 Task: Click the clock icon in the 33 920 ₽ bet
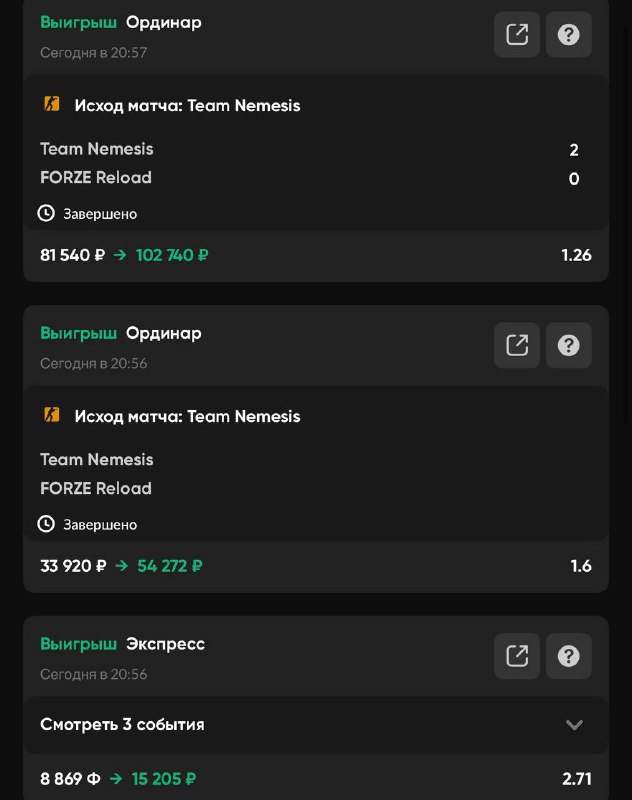(x=46, y=524)
